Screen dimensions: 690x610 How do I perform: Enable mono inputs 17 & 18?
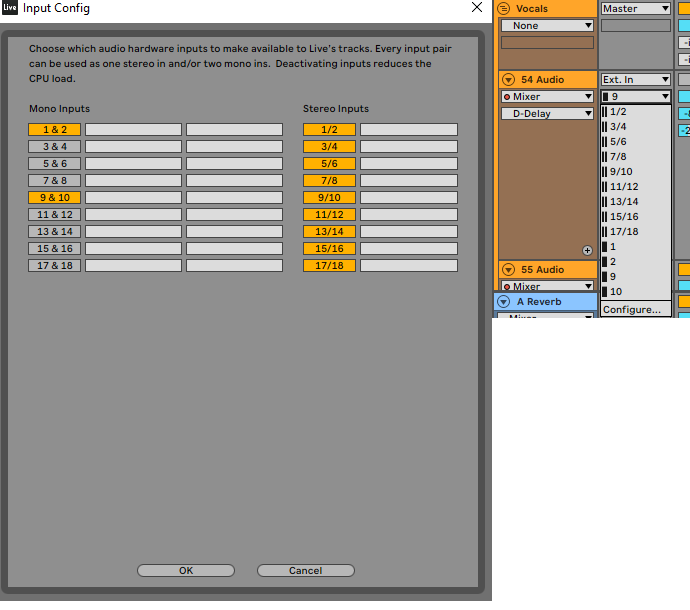tap(55, 265)
